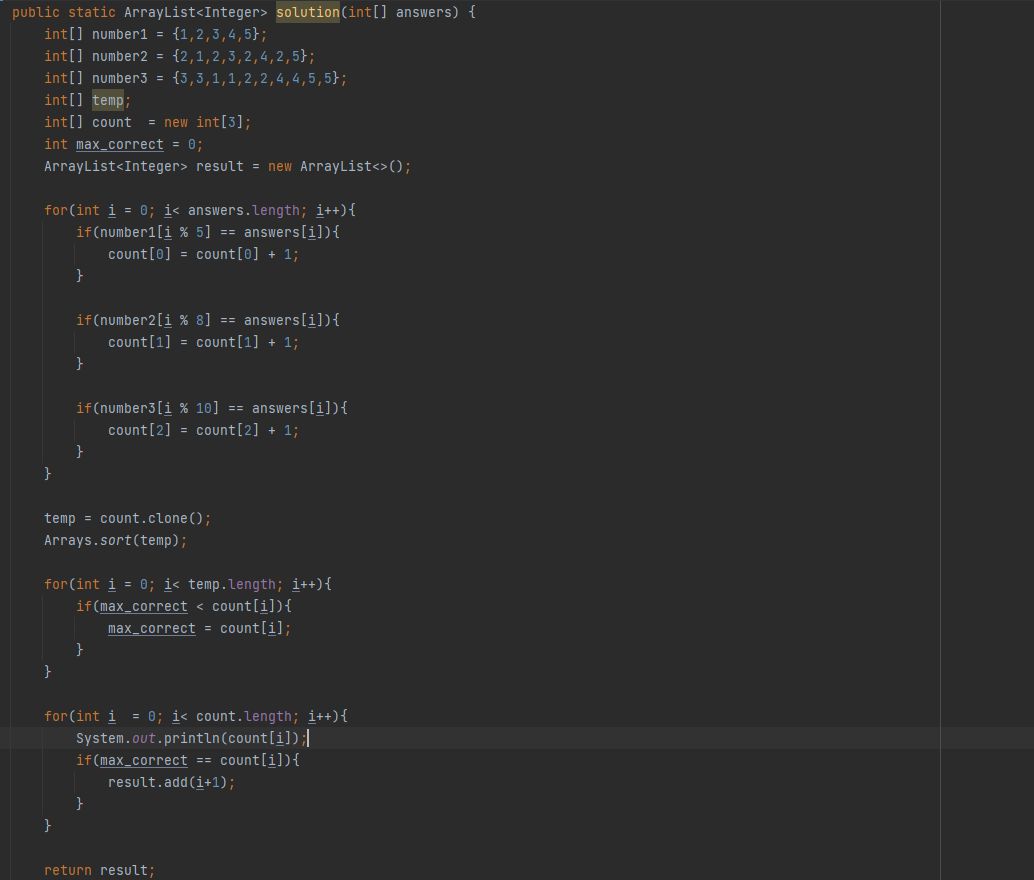This screenshot has height=880, width=1034.
Task: Click the statement "count[1] = count[1] + 1;"
Action: 204,342
